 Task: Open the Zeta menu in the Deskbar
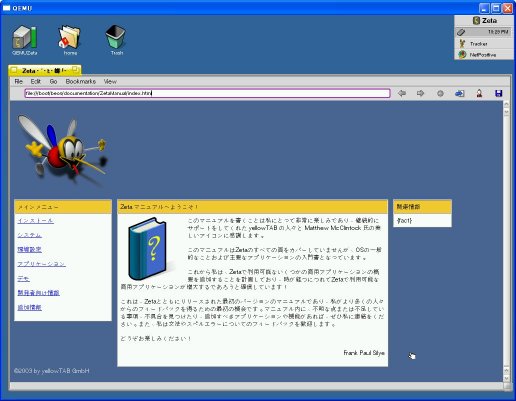click(484, 21)
